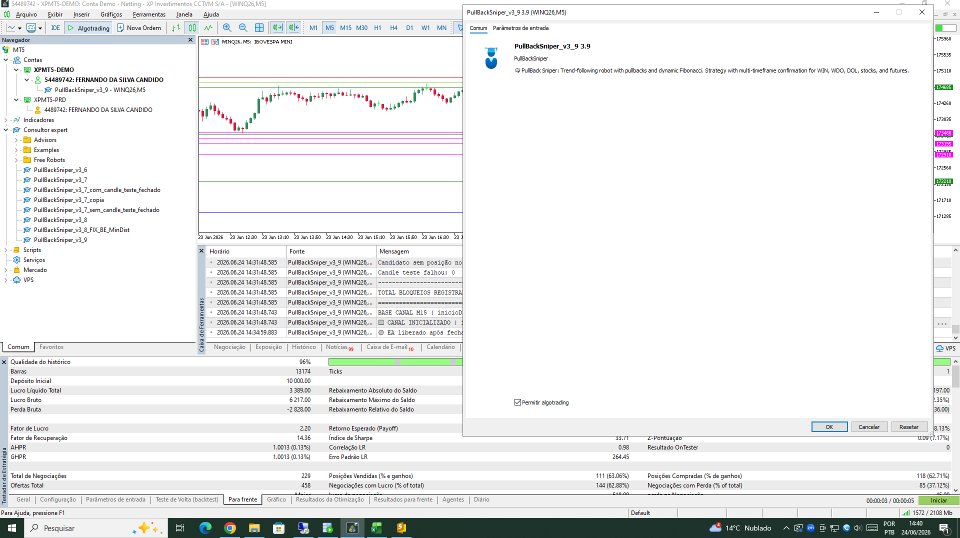Select line chart type icon
Viewport: 960px width, 538px height.
(x=208, y=28)
